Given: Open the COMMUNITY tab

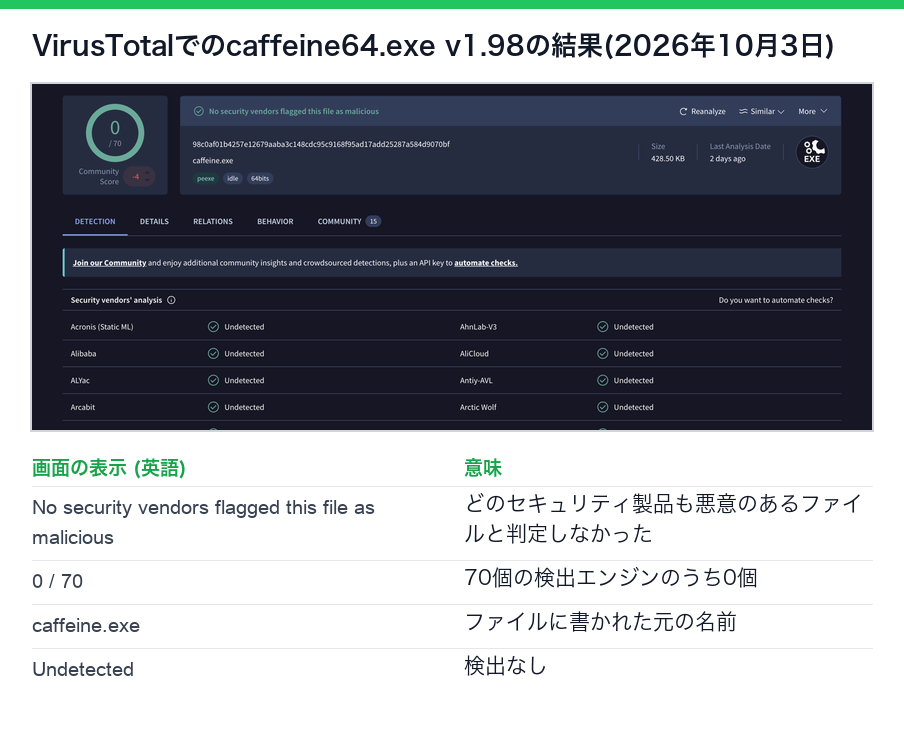Looking at the screenshot, I should pos(340,221).
